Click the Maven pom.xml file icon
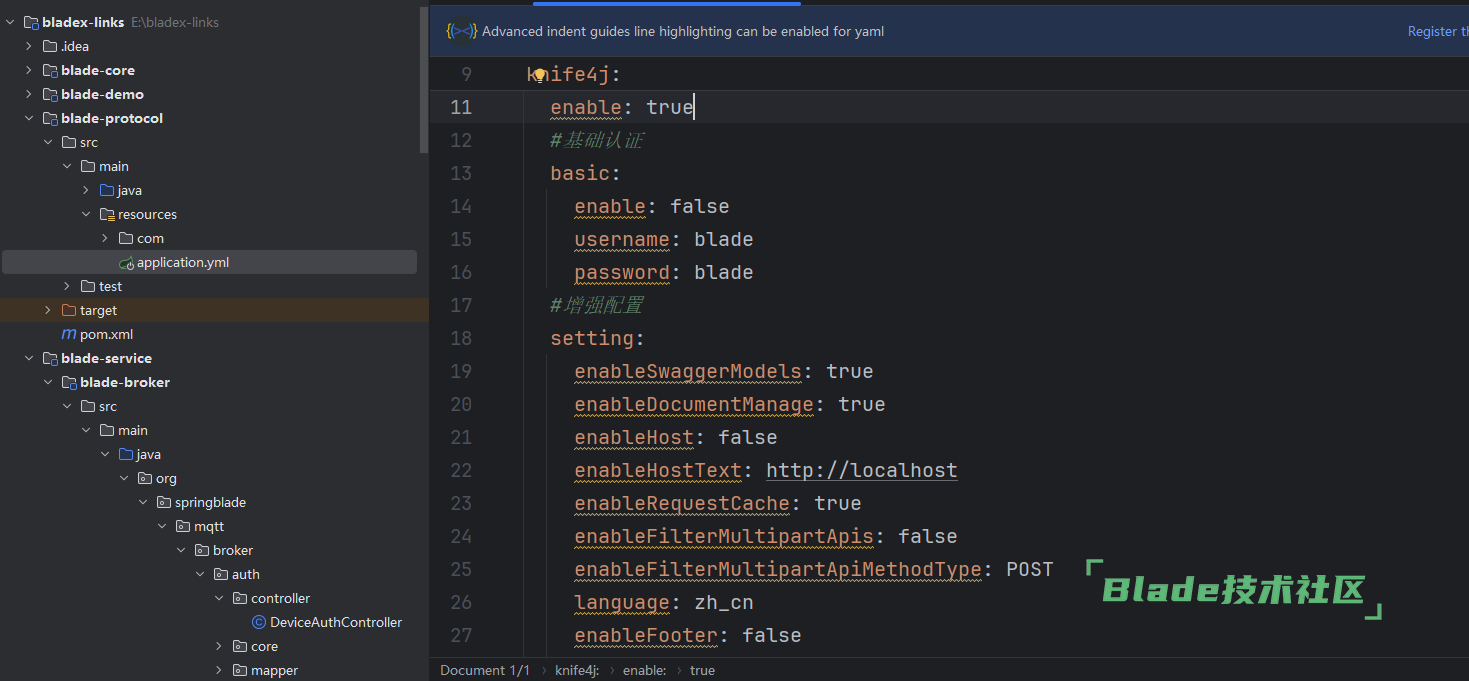Viewport: 1469px width, 681px height. coord(69,335)
